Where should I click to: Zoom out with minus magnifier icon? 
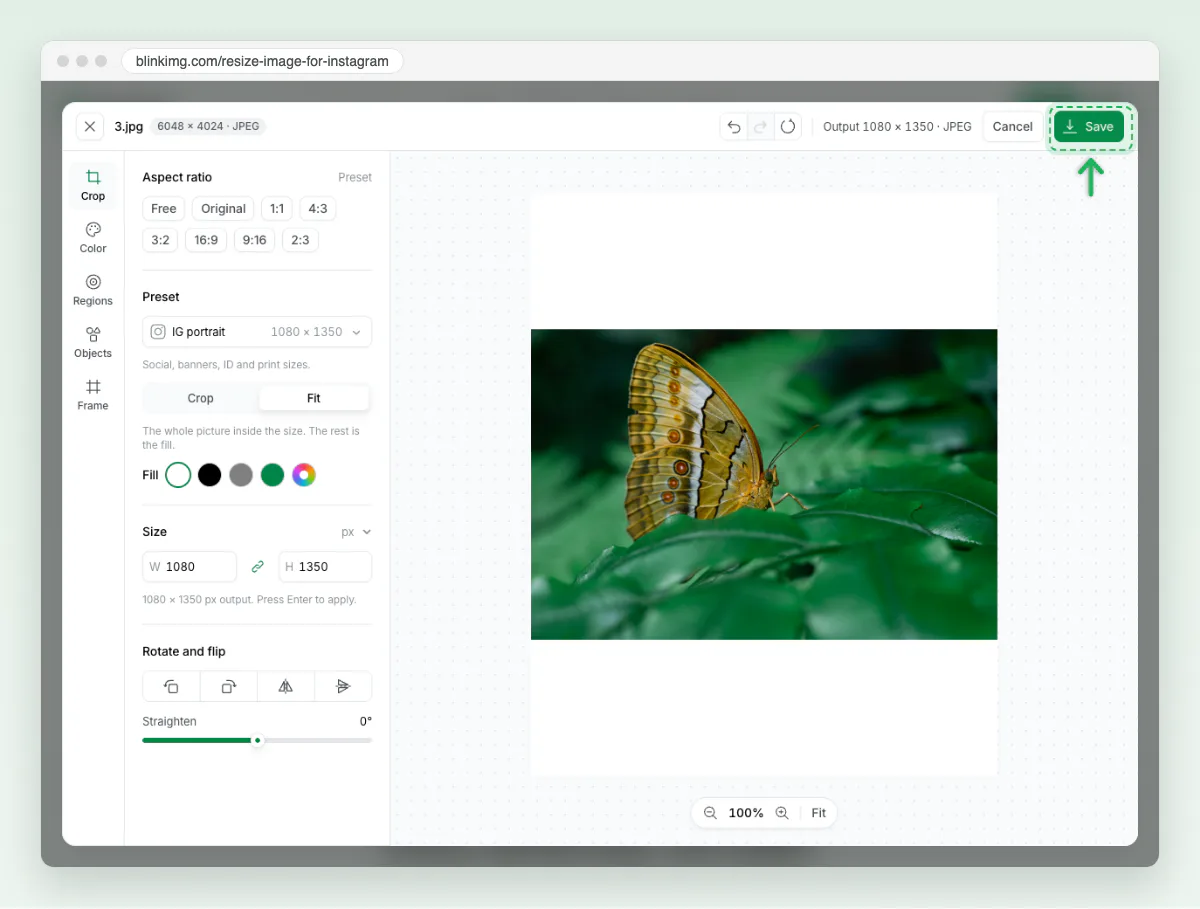pos(710,813)
